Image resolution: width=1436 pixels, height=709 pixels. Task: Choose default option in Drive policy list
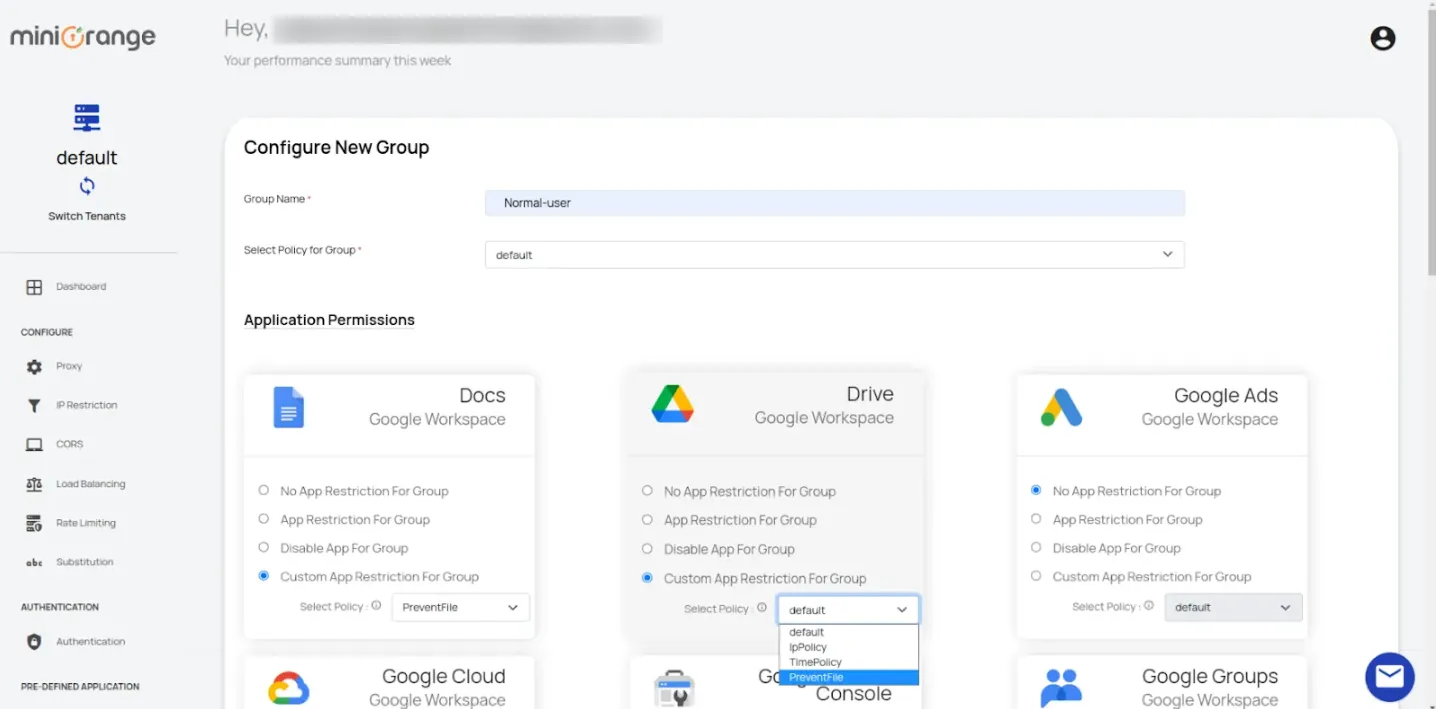point(848,632)
